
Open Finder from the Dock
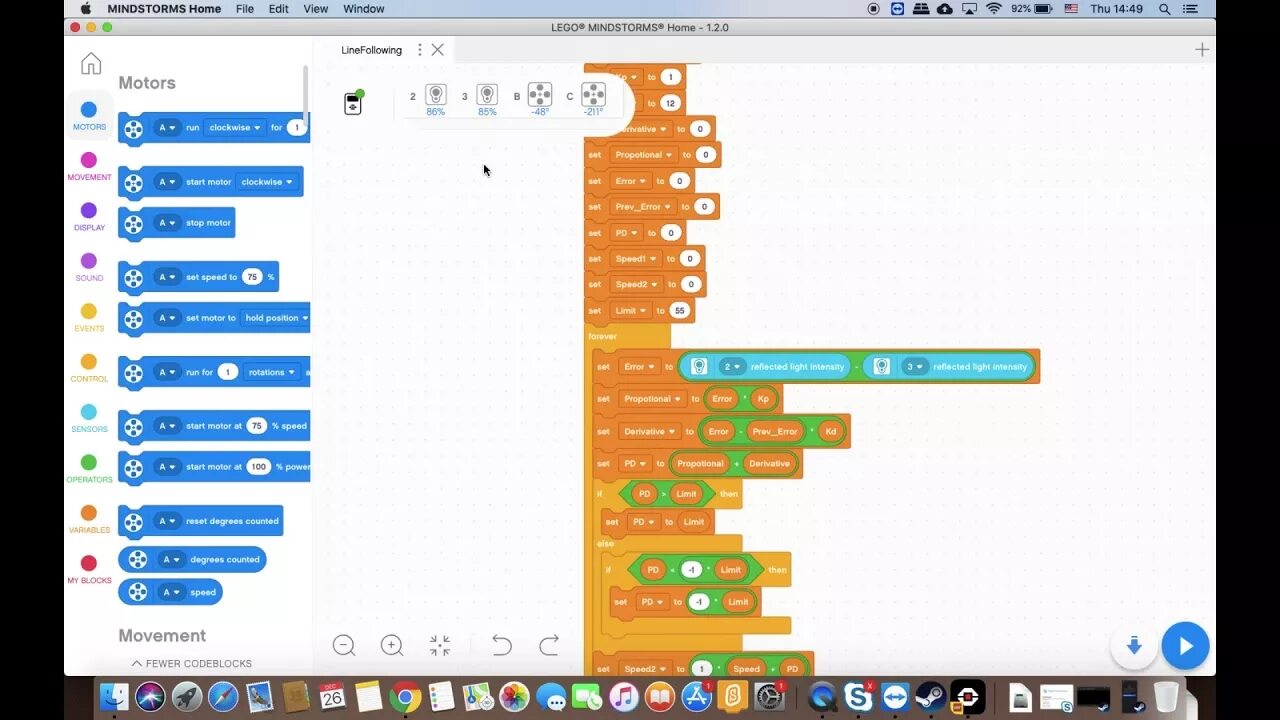(x=114, y=696)
